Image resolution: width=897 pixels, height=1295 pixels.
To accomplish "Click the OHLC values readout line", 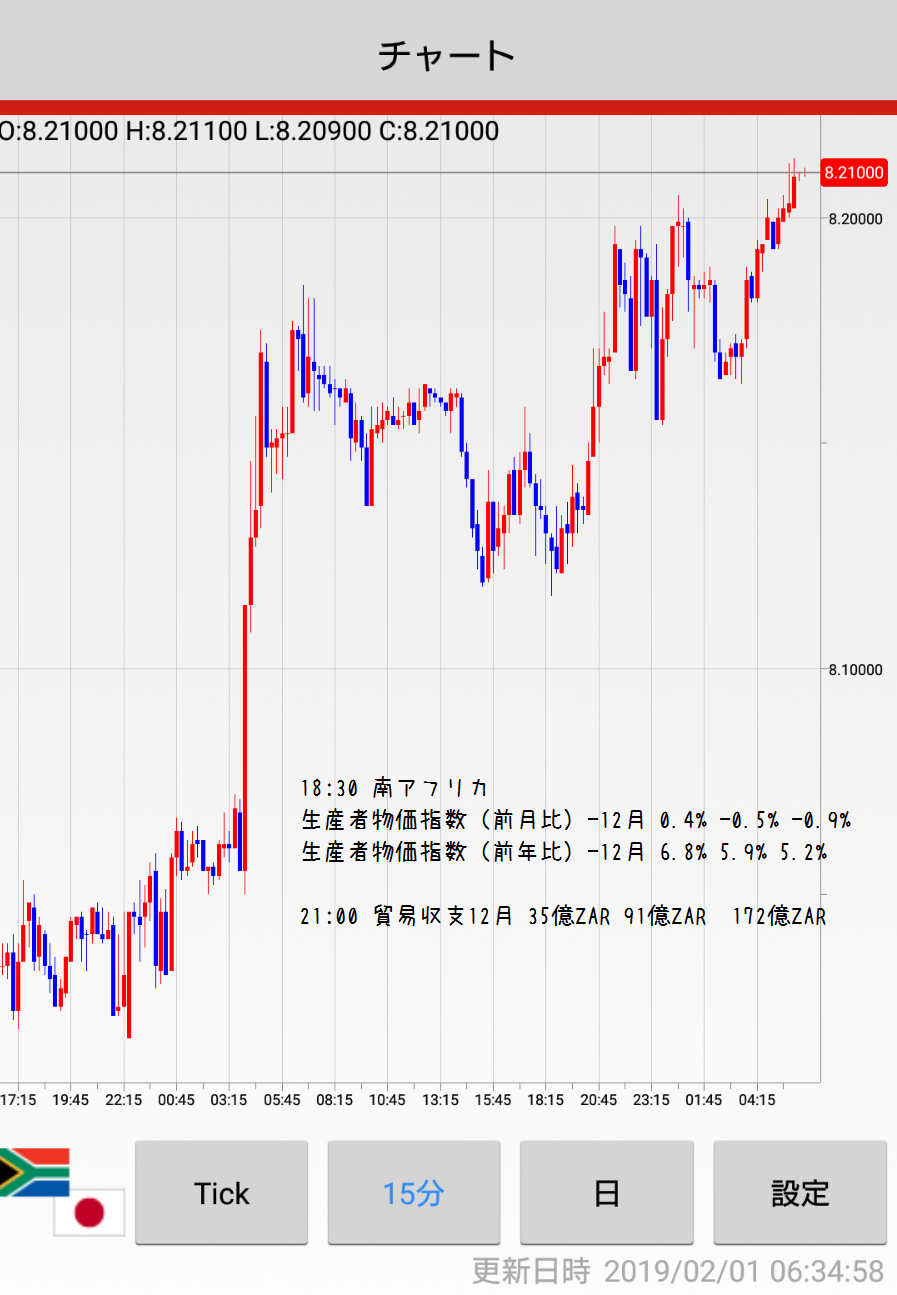I will click(x=248, y=131).
